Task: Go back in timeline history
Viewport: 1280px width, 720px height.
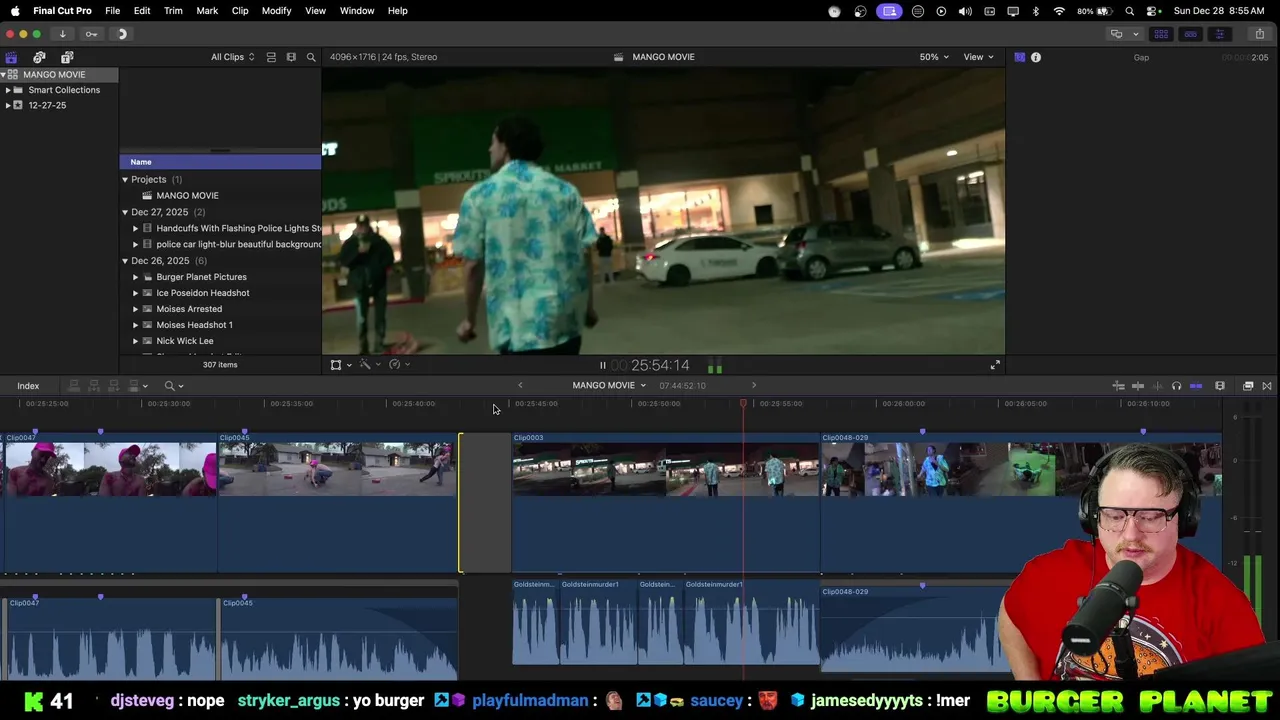Action: [x=520, y=385]
